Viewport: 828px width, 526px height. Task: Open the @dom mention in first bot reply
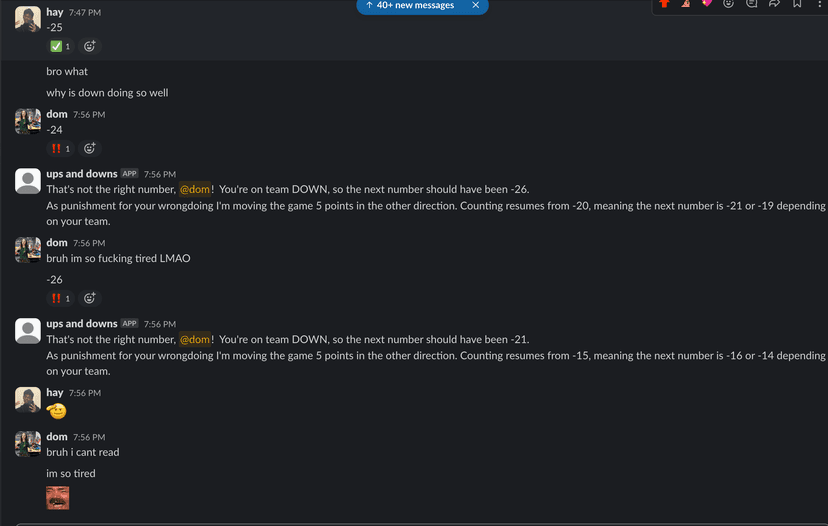click(x=195, y=189)
